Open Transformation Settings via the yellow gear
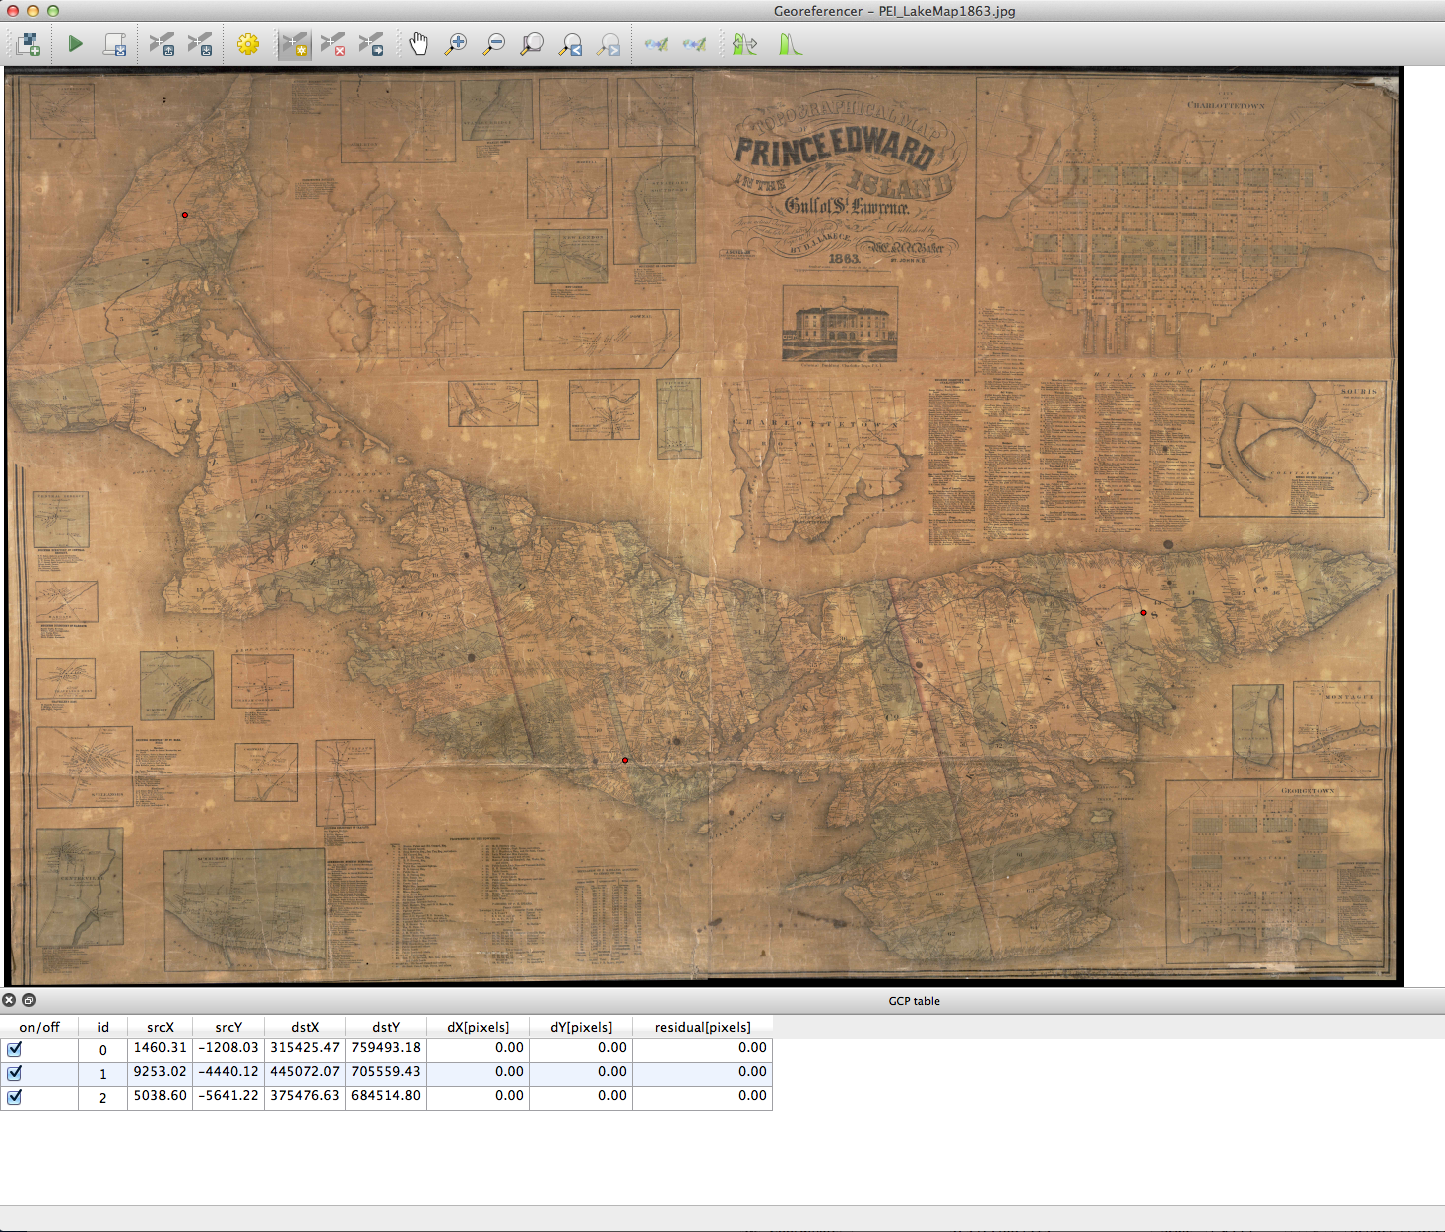This screenshot has height=1232, width=1445. coord(248,44)
